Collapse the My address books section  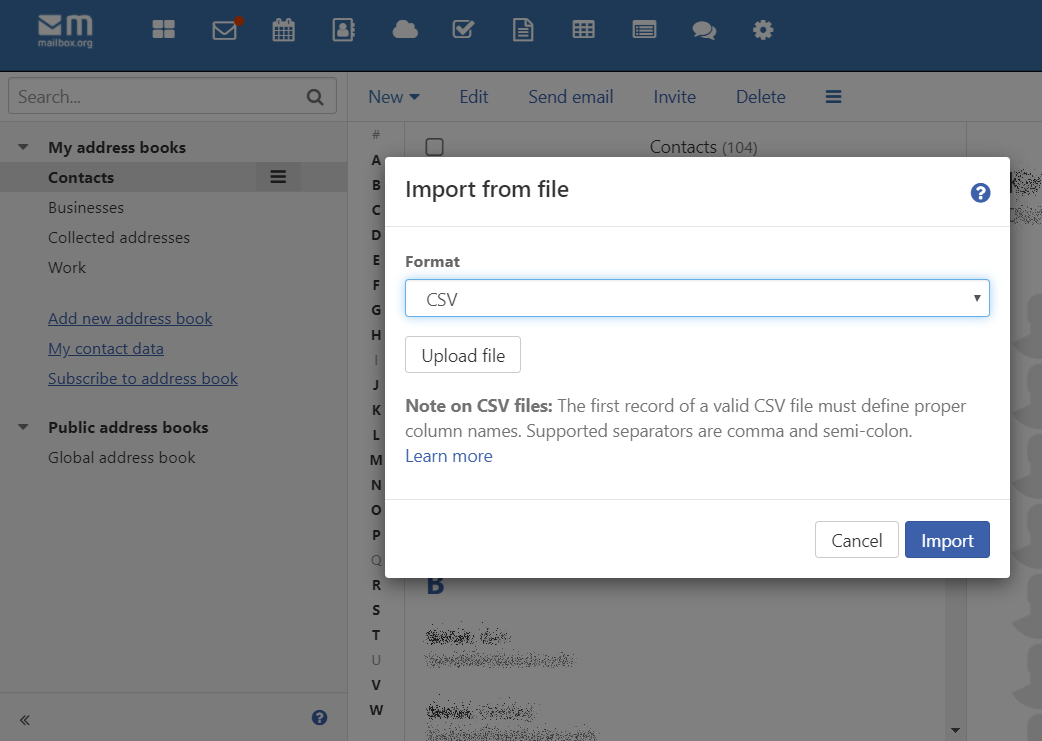[x=23, y=148]
